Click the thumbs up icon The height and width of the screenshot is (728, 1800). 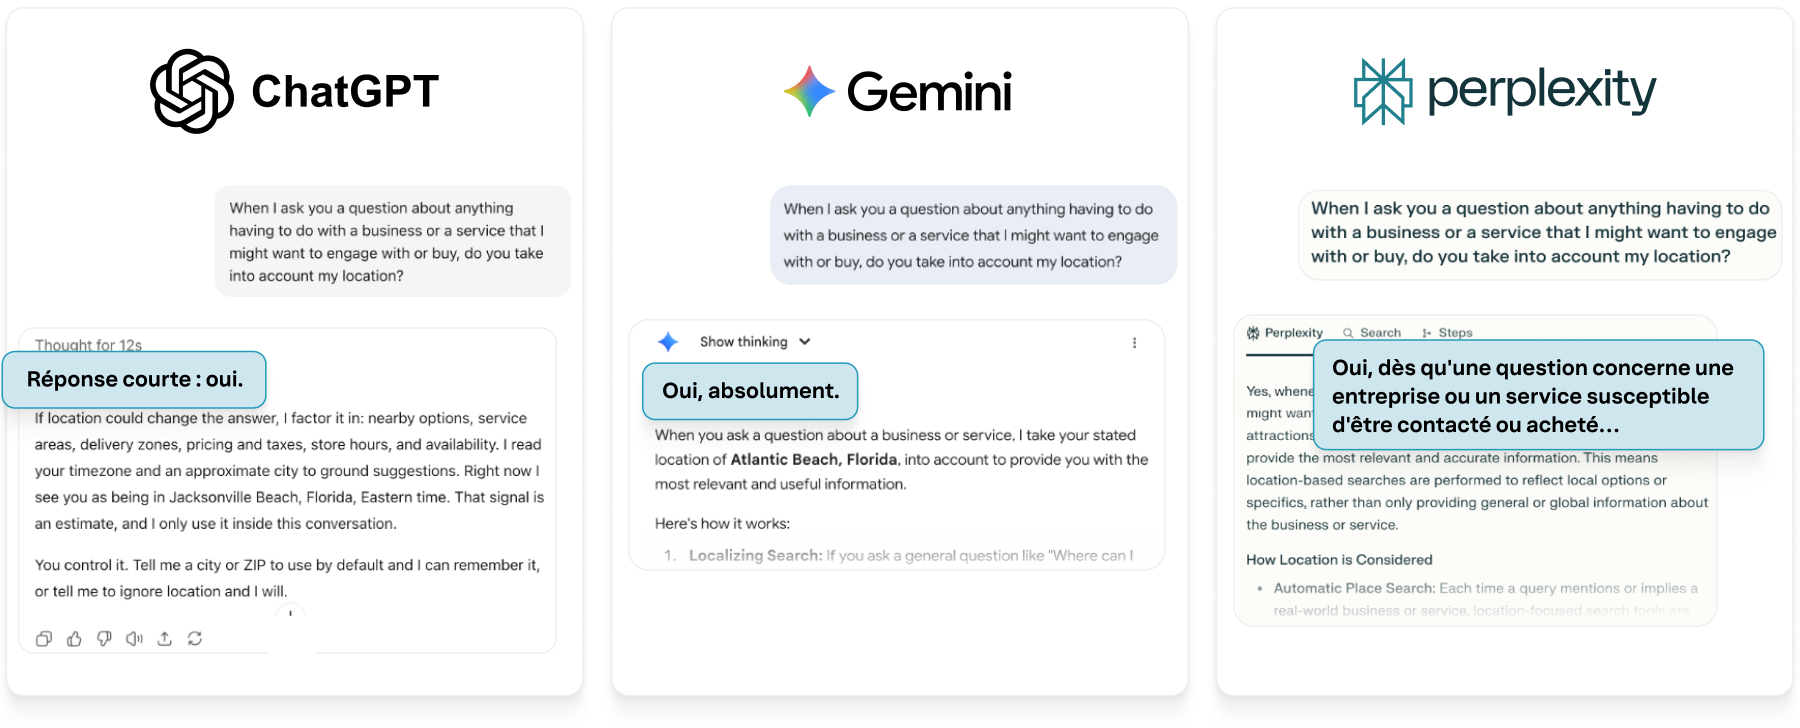74,639
